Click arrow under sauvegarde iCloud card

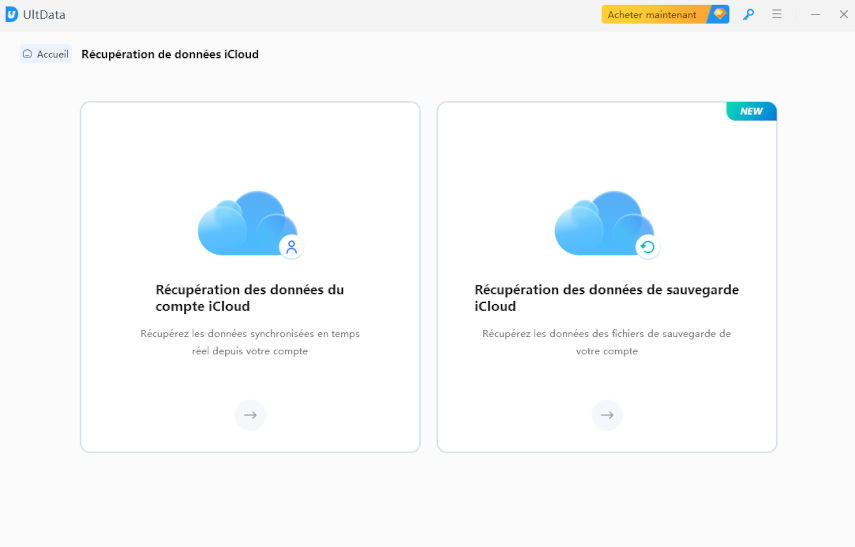coord(607,415)
